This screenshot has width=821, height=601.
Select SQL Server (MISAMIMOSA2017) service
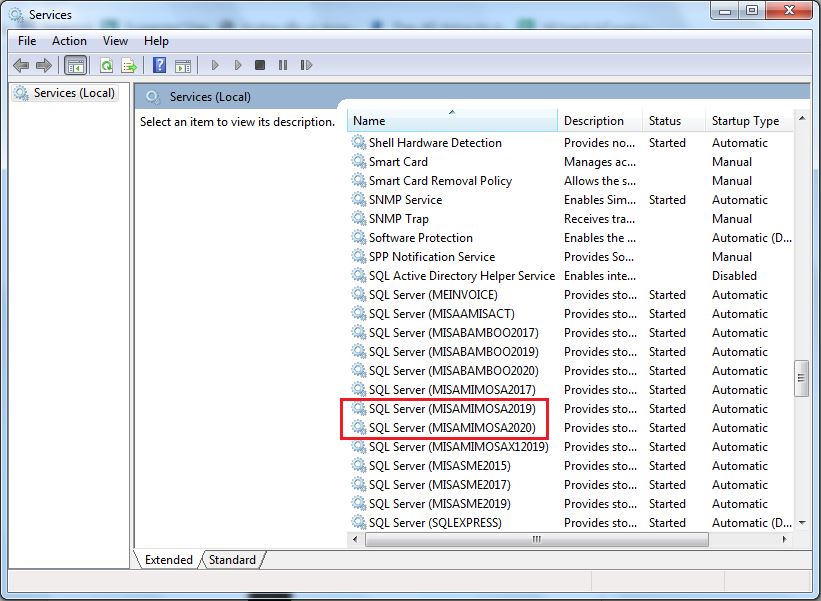pyautogui.click(x=571, y=389)
